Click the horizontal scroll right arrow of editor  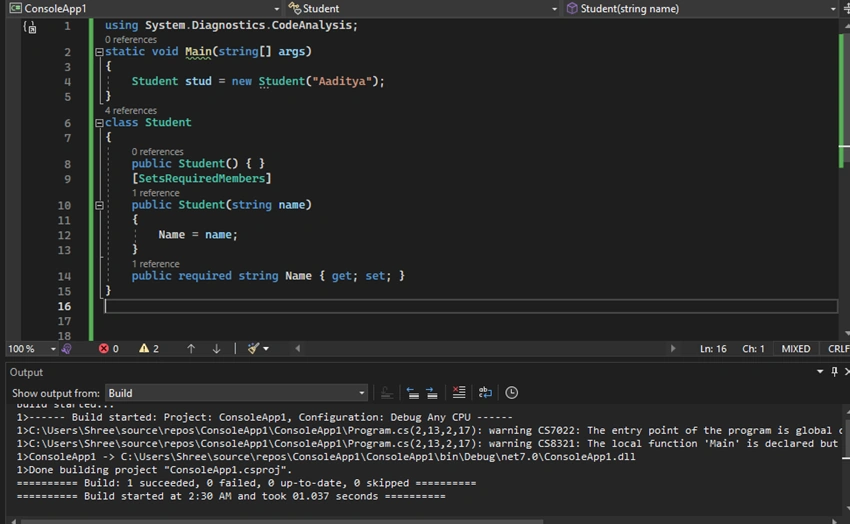click(x=673, y=348)
